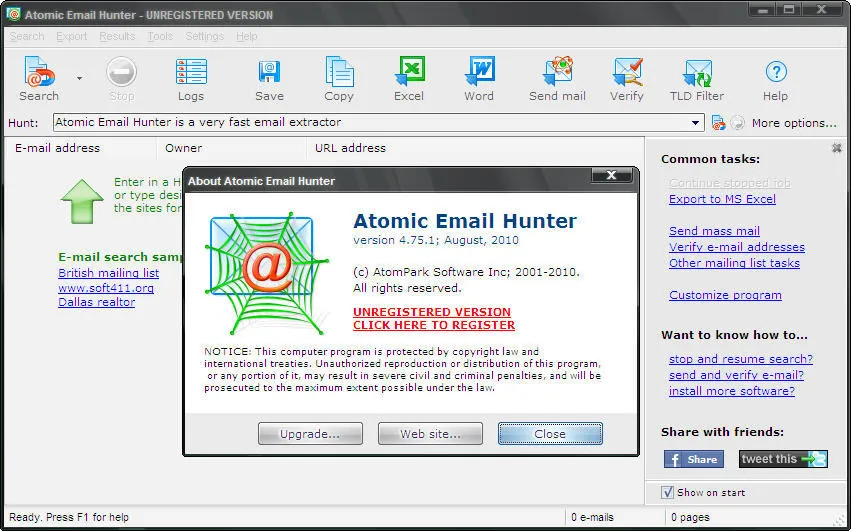Screen dimensions: 851x531
Task: Open the Export menu
Action: click(72, 36)
